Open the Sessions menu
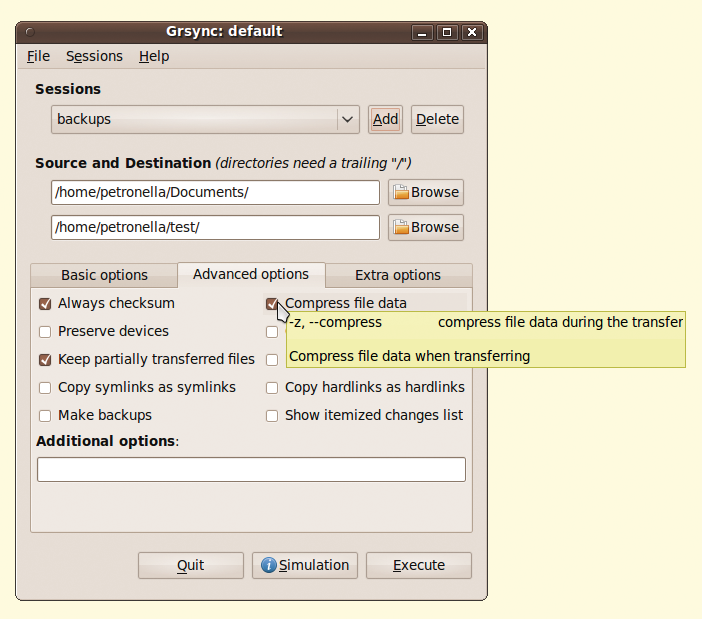This screenshot has width=702, height=619. pyautogui.click(x=94, y=56)
